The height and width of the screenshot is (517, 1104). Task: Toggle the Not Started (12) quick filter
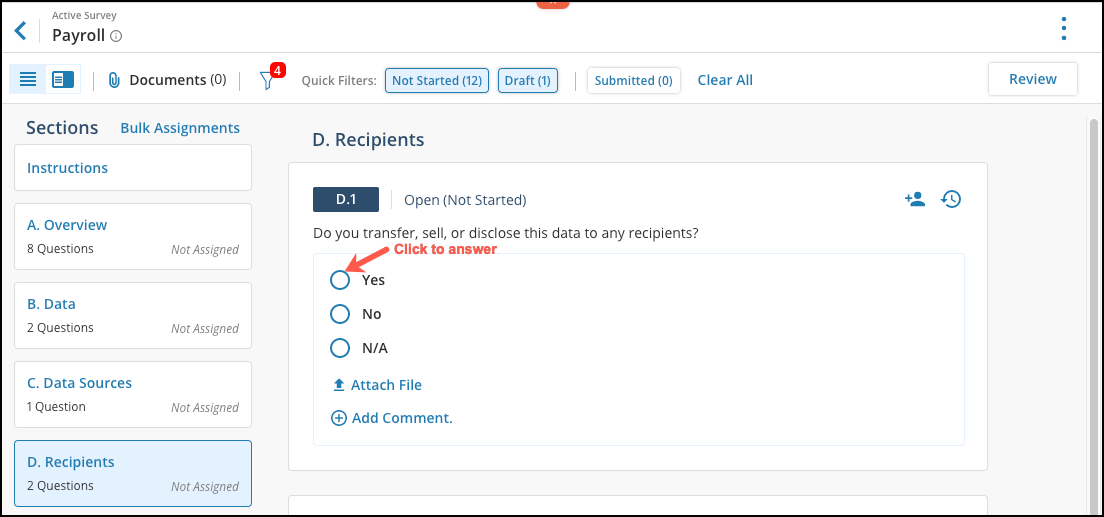pos(437,80)
